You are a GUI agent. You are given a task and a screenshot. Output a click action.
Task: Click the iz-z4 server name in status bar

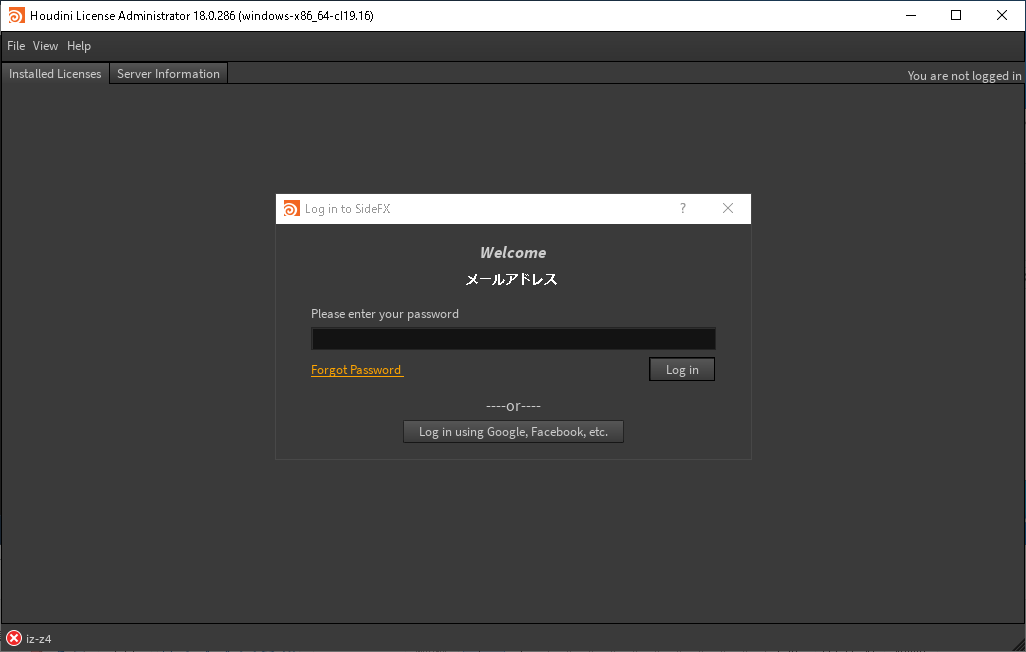click(x=39, y=639)
